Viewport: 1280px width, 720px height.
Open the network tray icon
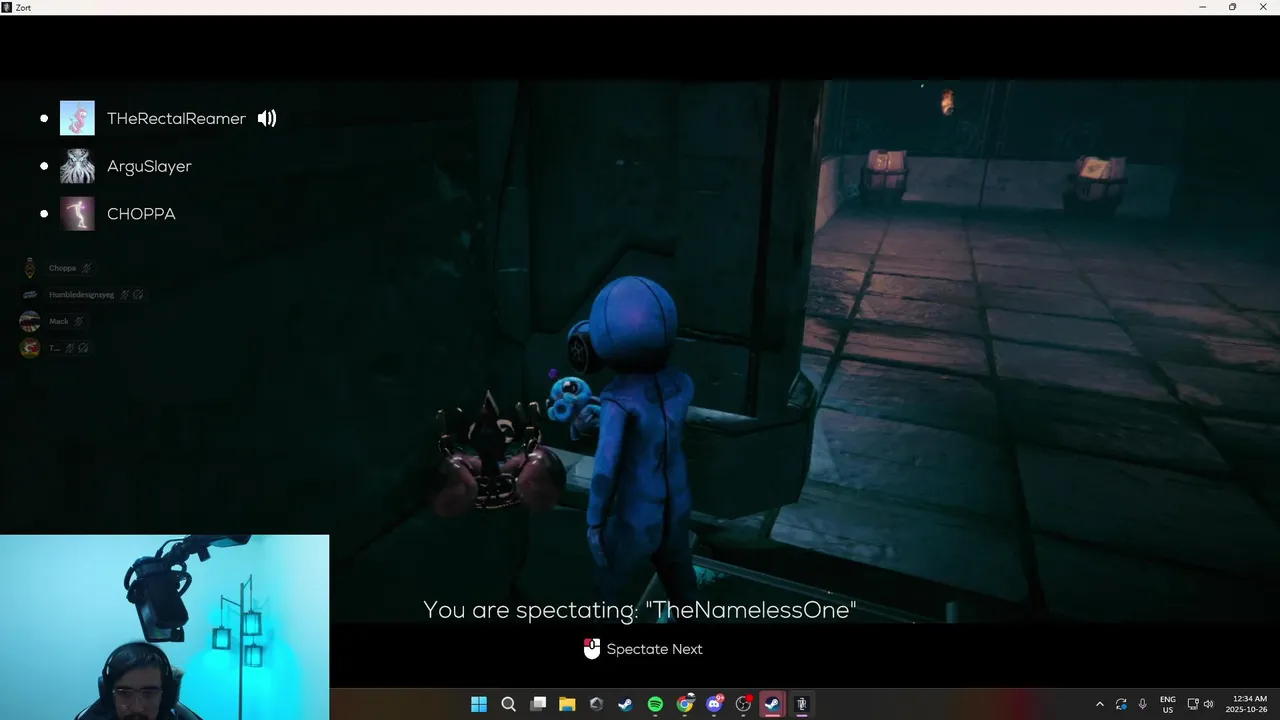(x=1193, y=704)
